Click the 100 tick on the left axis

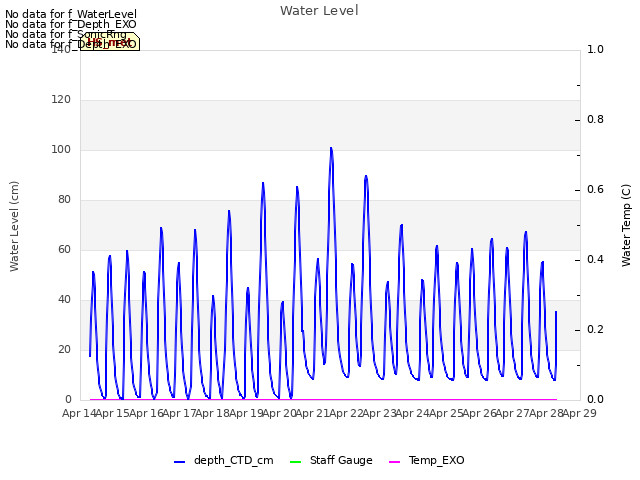tap(61, 149)
